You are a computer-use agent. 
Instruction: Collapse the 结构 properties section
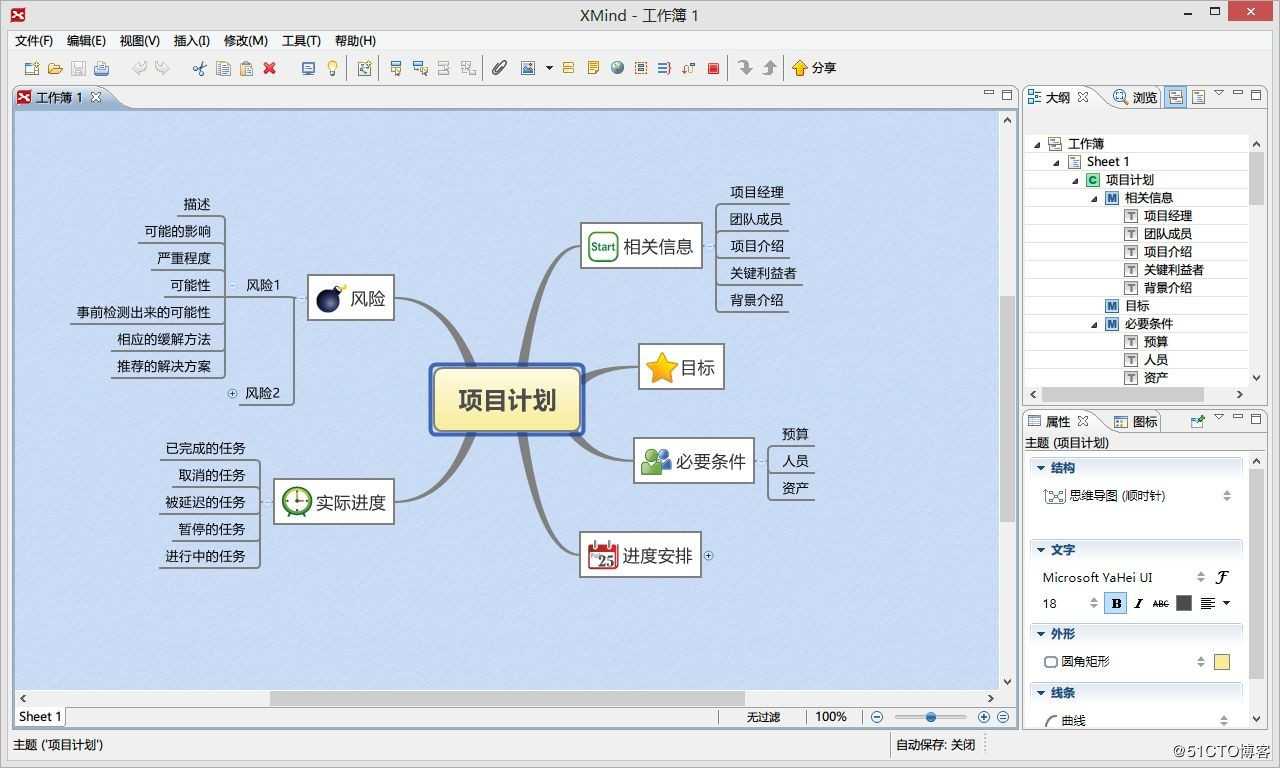pyautogui.click(x=1041, y=468)
